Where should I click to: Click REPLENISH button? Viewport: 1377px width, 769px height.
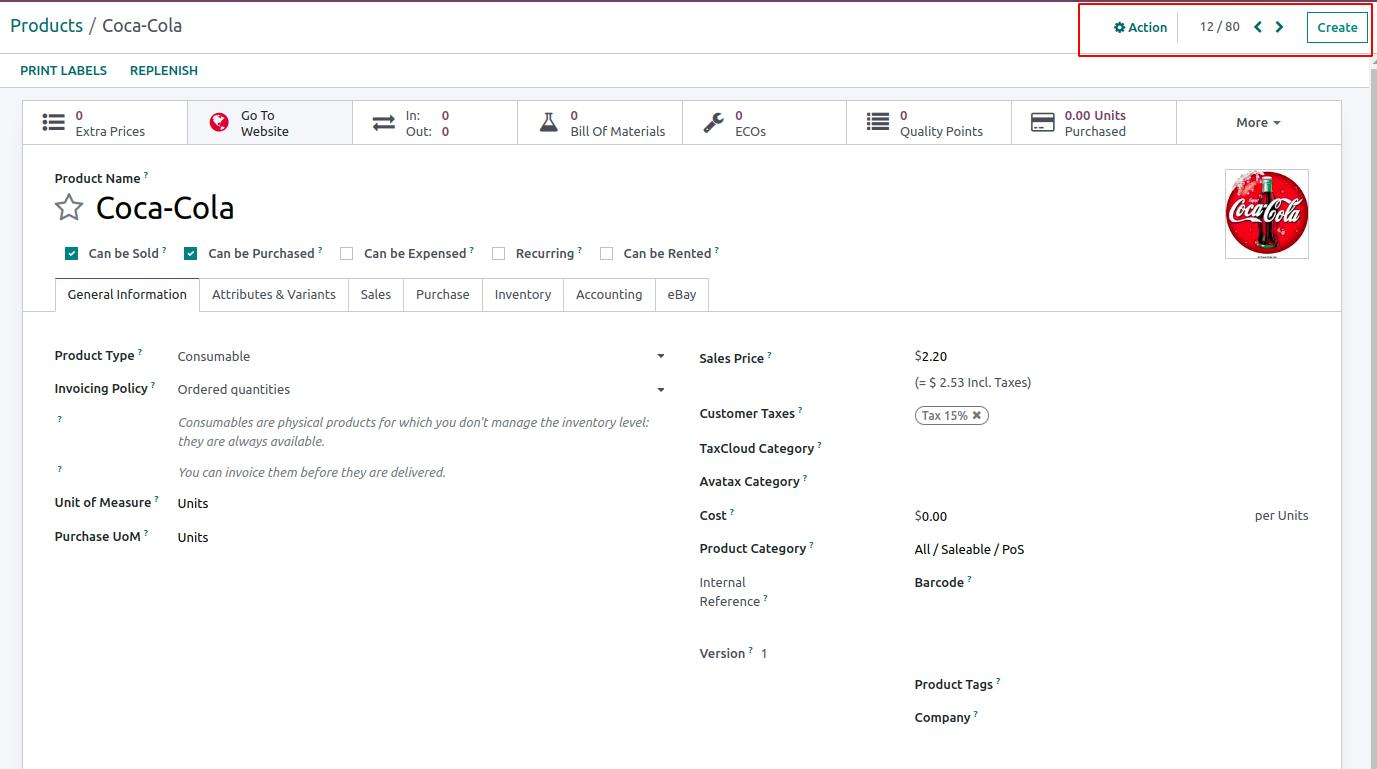(164, 71)
